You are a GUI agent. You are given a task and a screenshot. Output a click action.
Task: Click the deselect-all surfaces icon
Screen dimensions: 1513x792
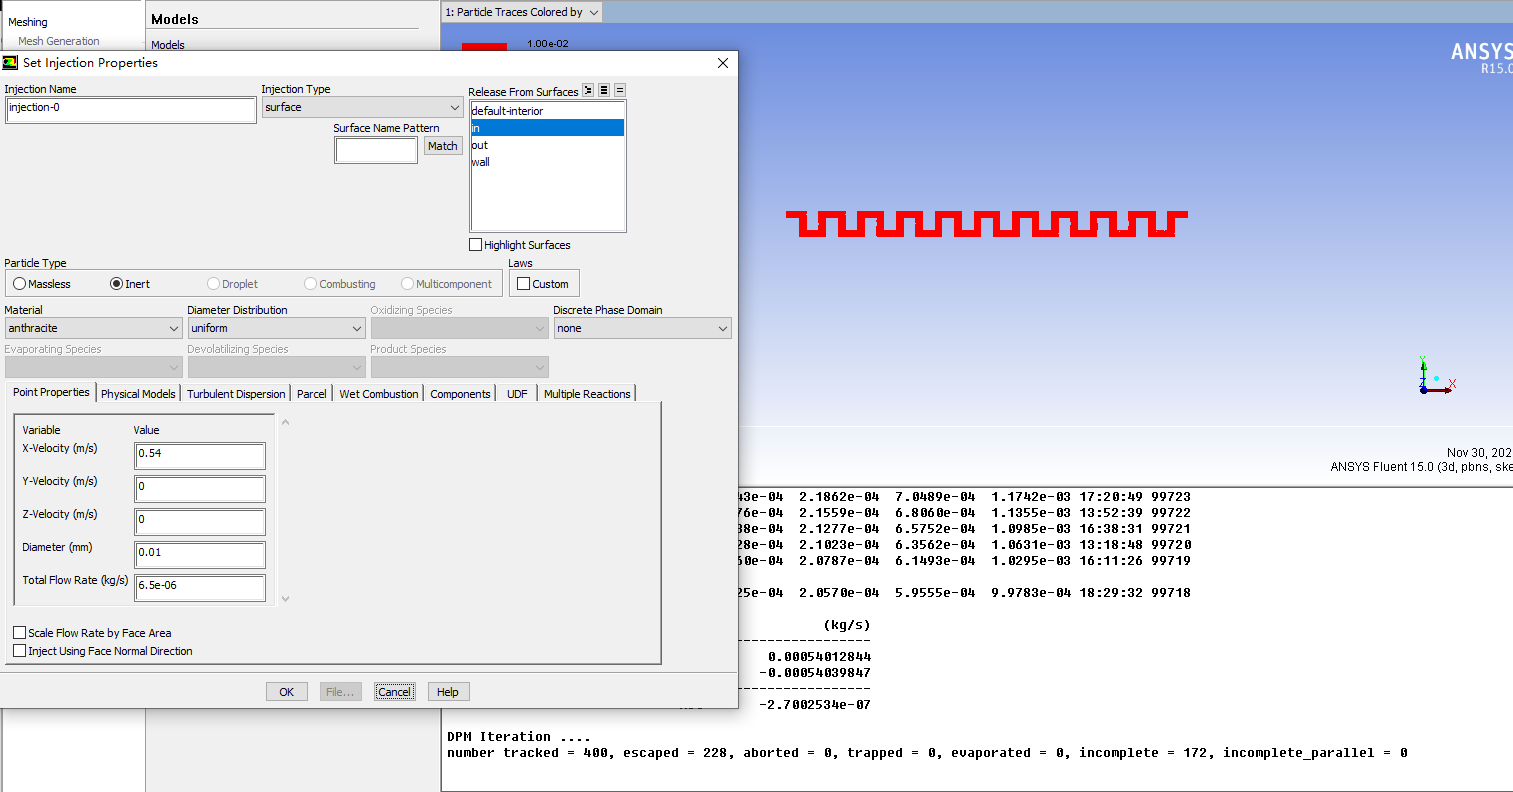620,91
